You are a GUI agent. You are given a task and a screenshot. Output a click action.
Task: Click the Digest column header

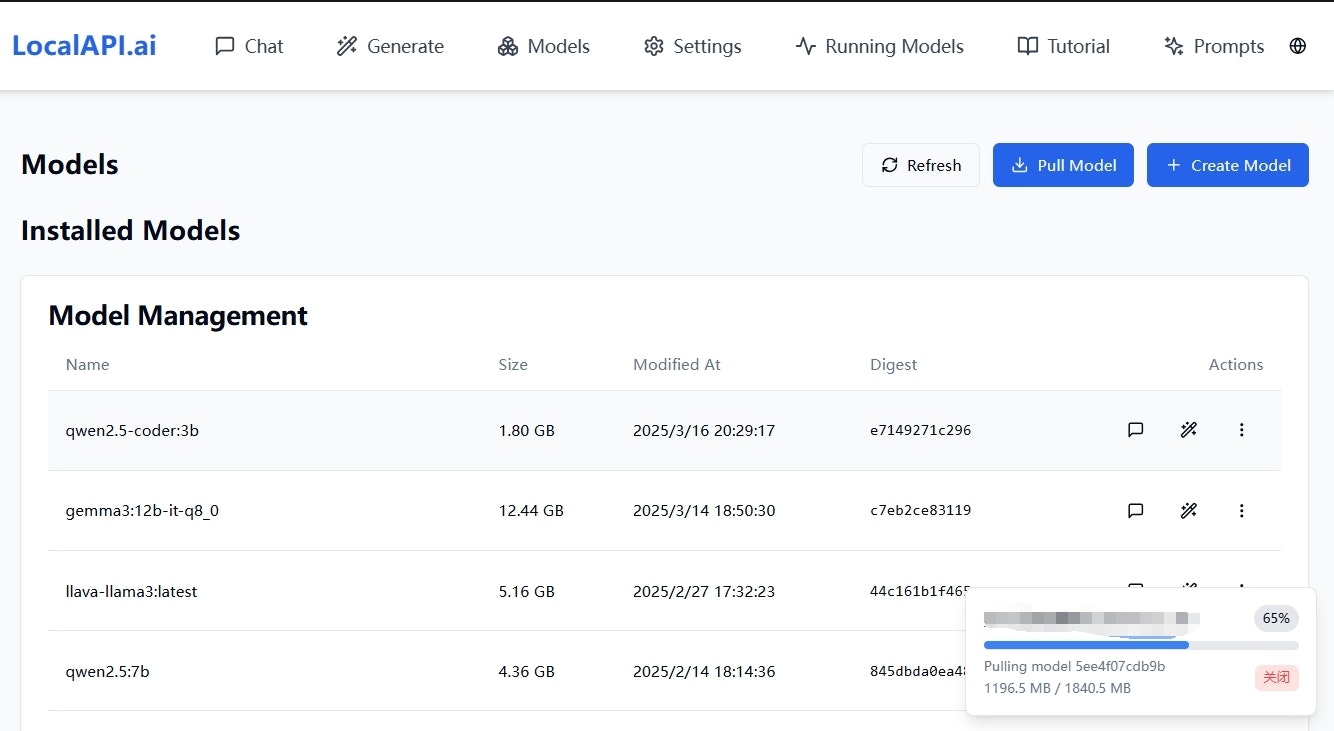click(894, 364)
